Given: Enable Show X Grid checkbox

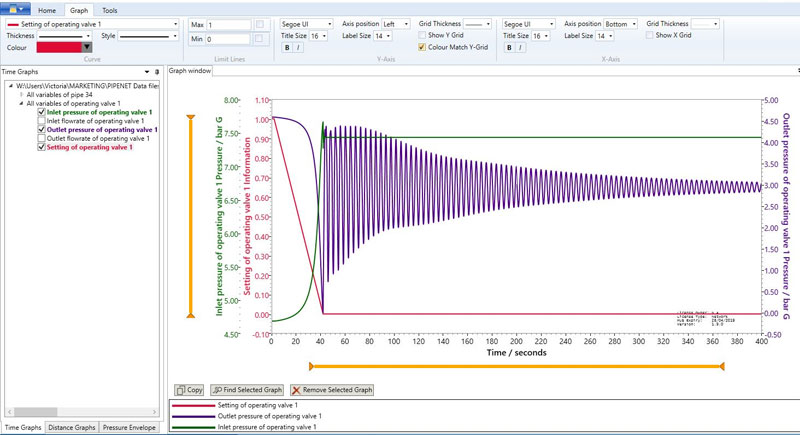Looking at the screenshot, I should pos(649,35).
